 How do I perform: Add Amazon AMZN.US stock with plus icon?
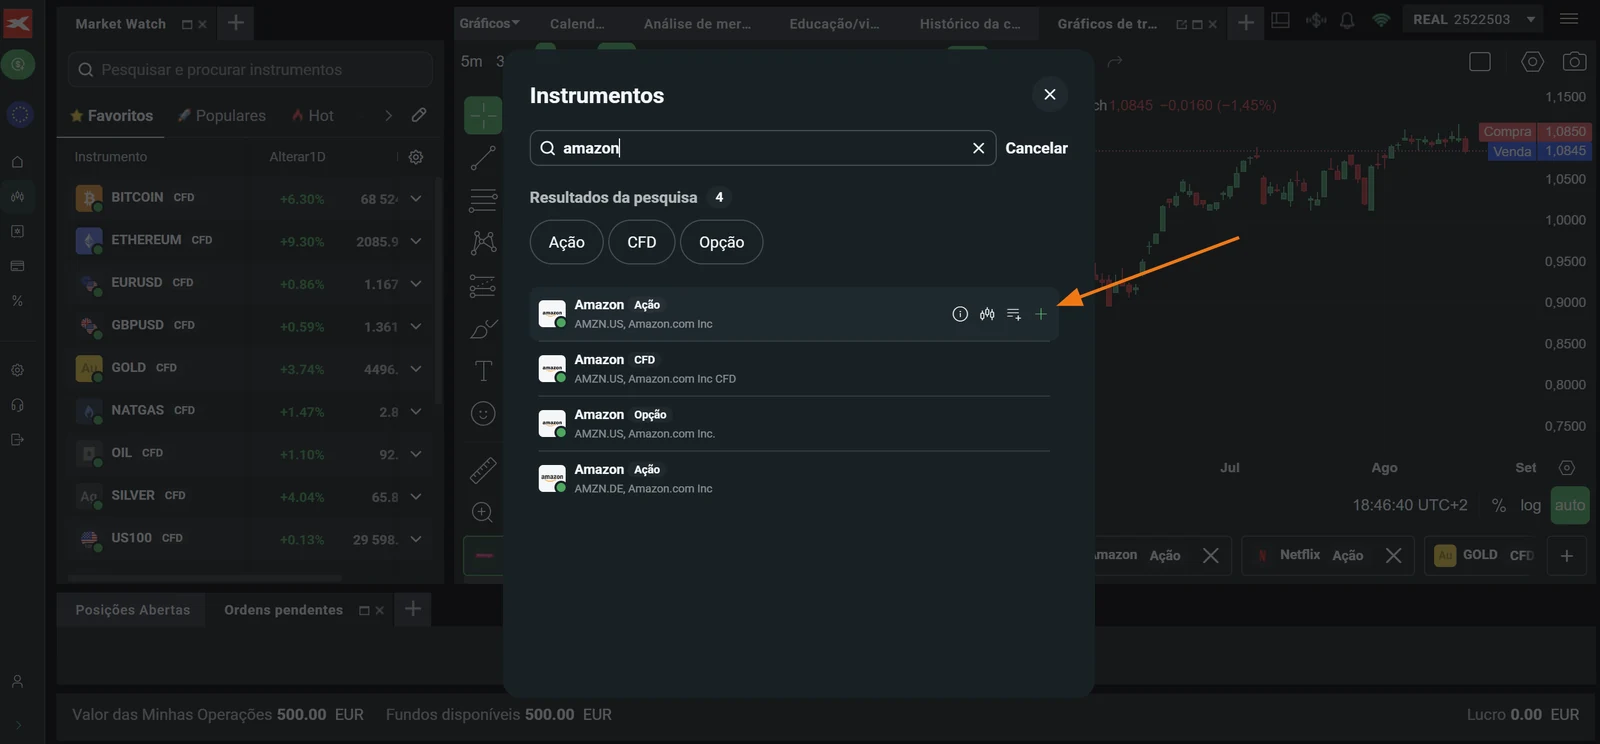click(x=1040, y=314)
